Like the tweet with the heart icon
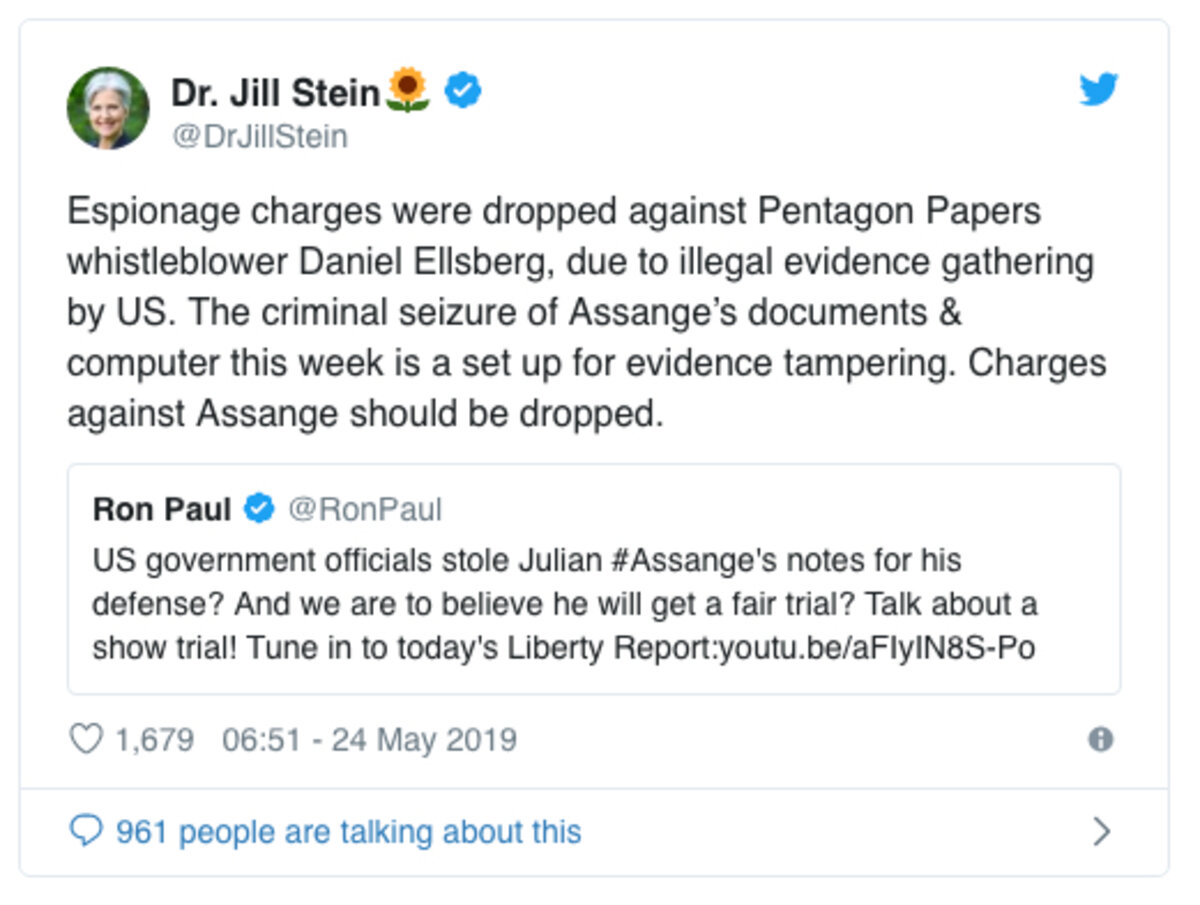The height and width of the screenshot is (905, 1200). click(x=85, y=740)
